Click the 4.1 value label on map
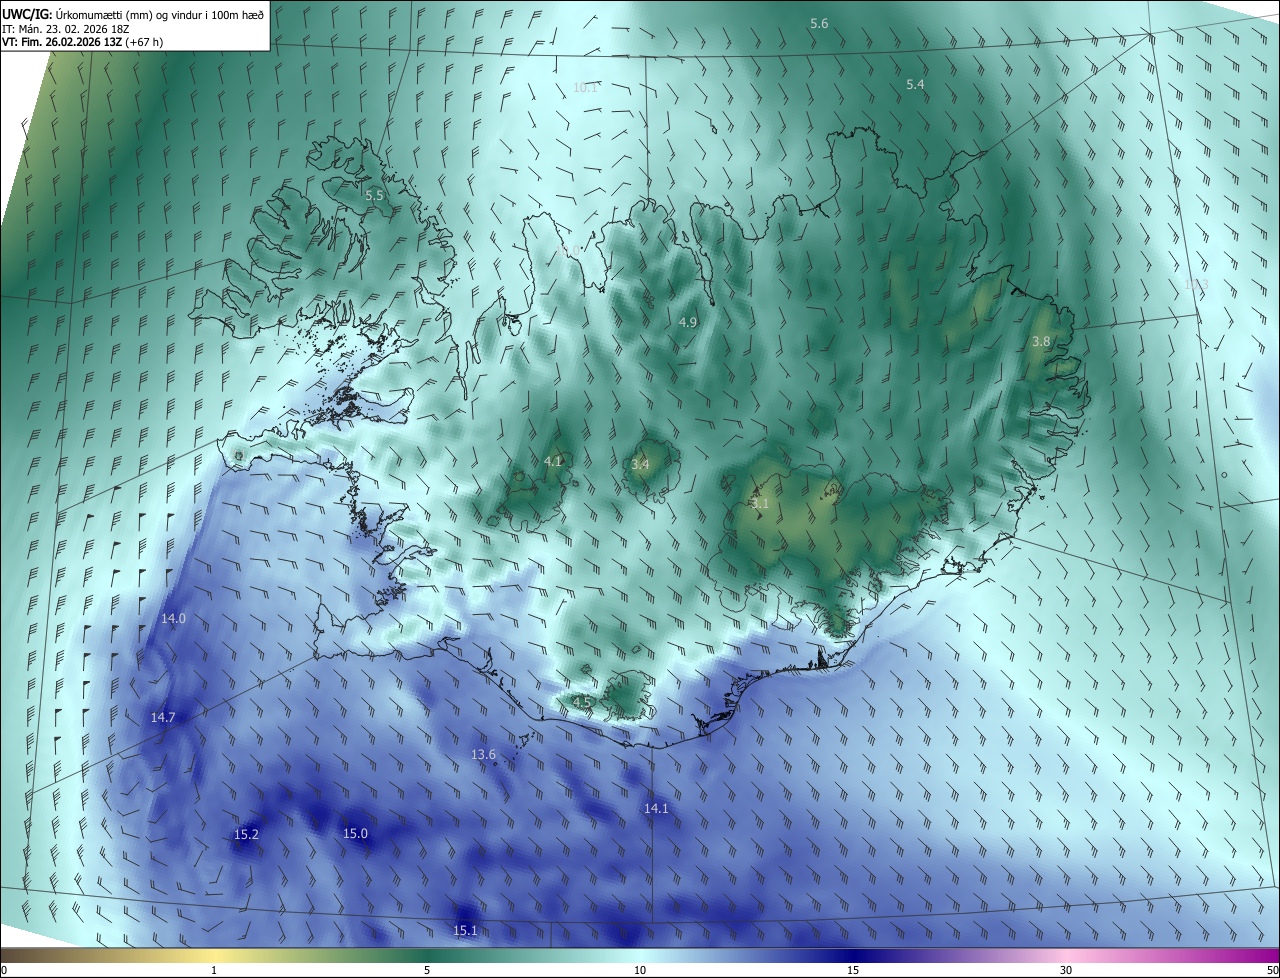 [x=553, y=461]
